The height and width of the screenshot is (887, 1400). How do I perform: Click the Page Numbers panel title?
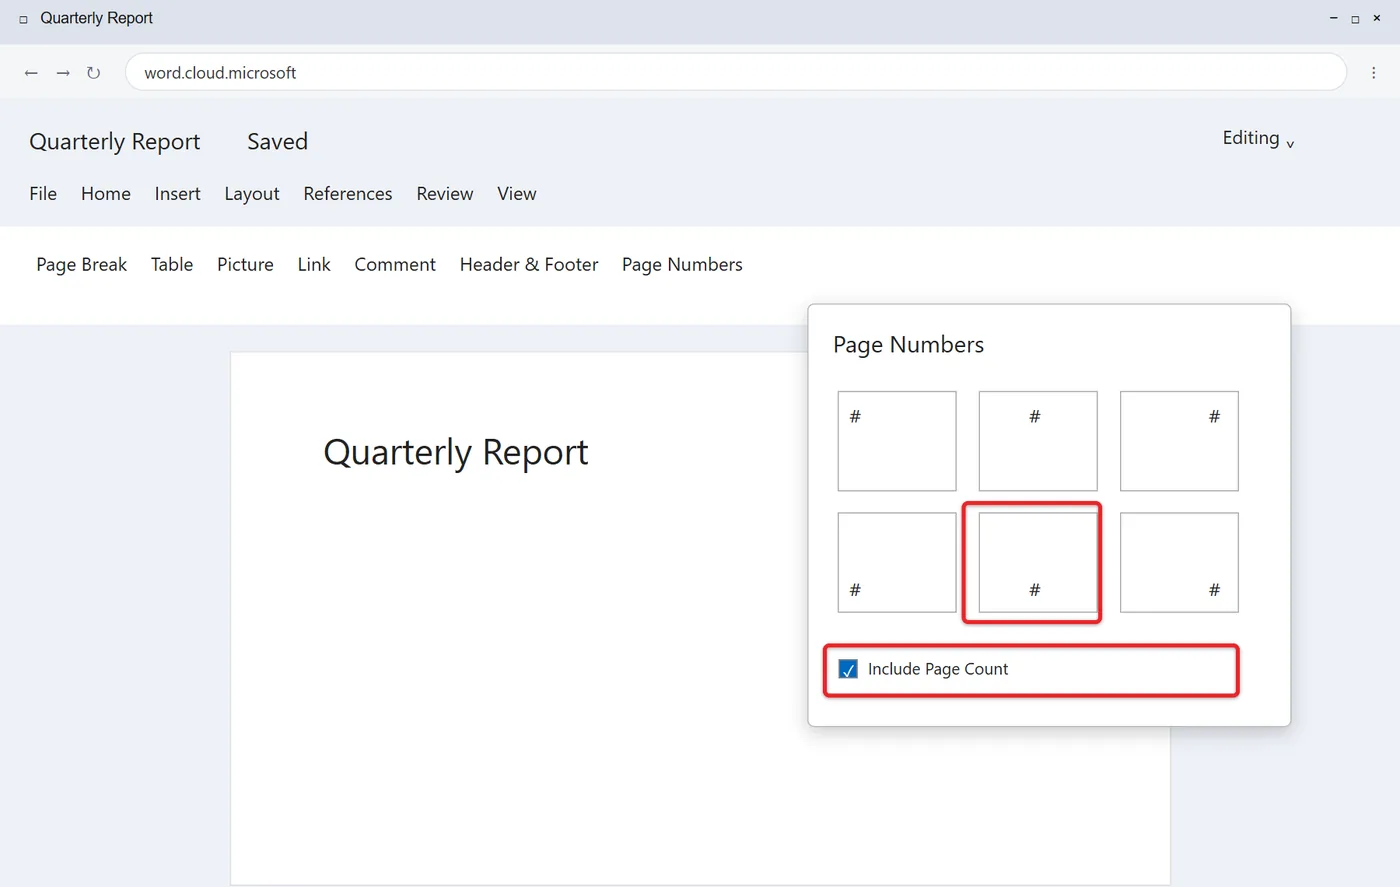click(908, 345)
